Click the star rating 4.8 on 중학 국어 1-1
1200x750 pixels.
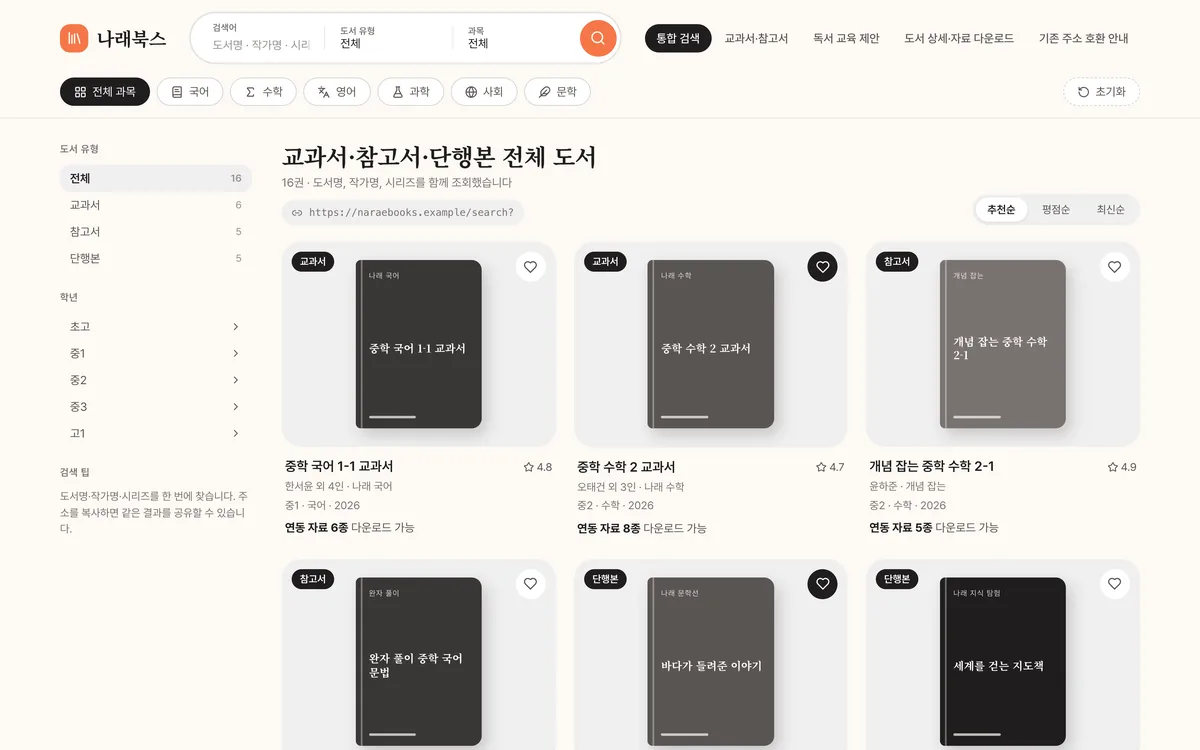pyautogui.click(x=537, y=467)
